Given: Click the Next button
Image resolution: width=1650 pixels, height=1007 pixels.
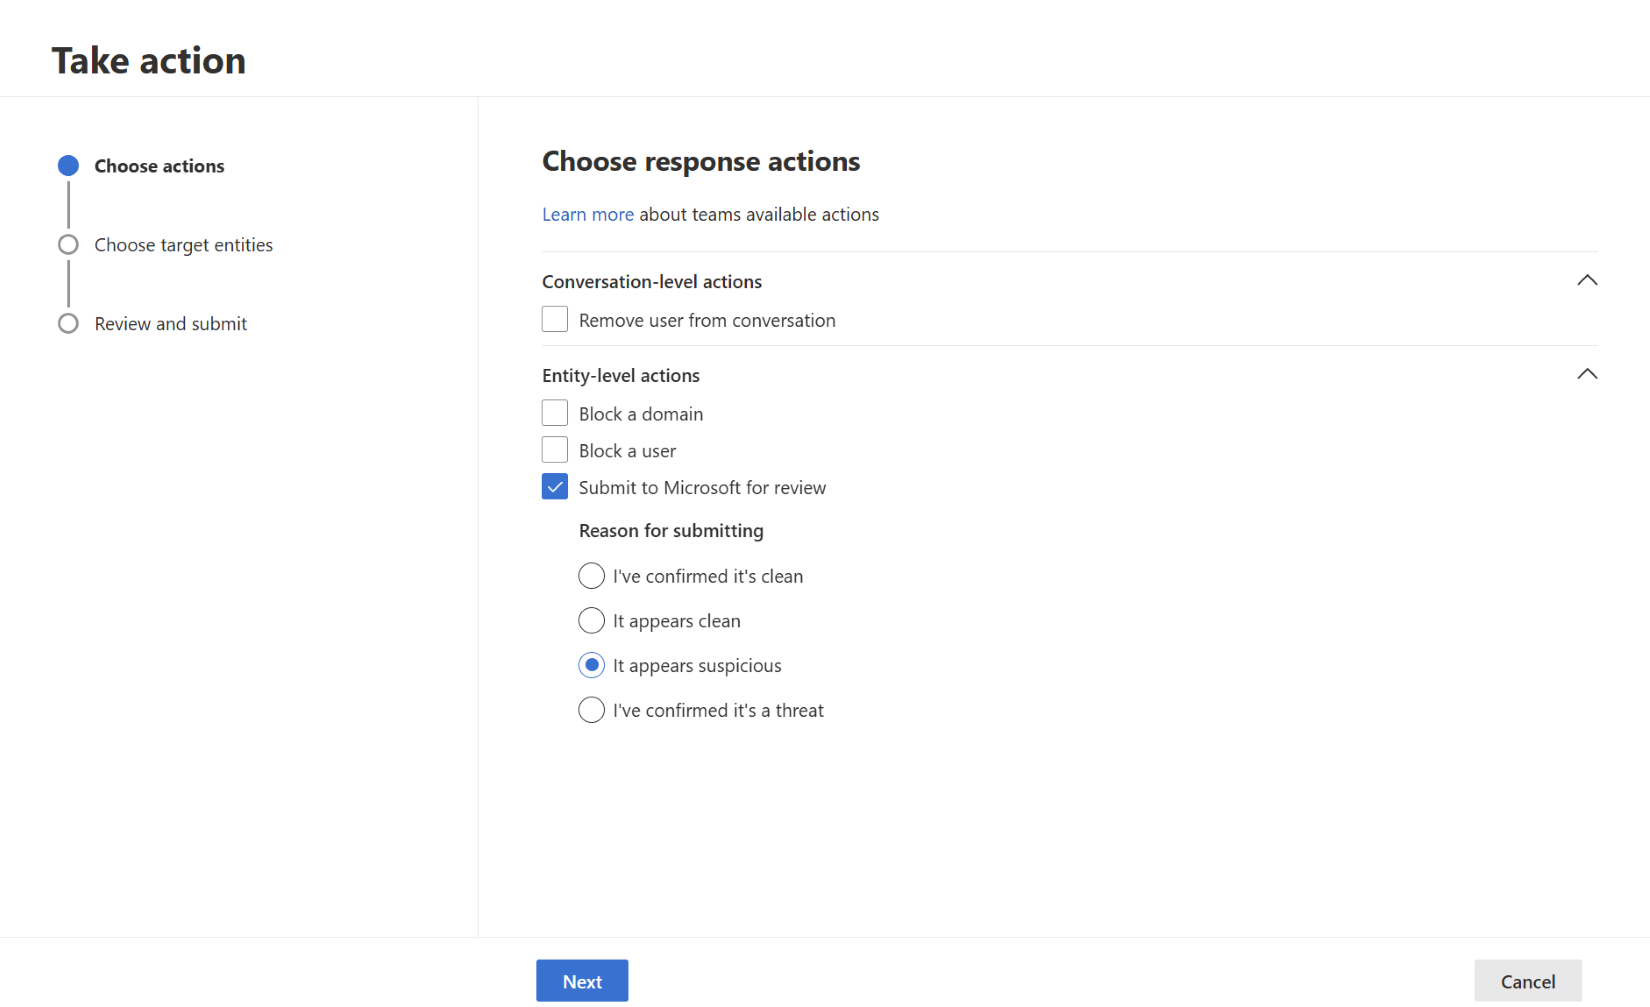Looking at the screenshot, I should click(x=582, y=981).
